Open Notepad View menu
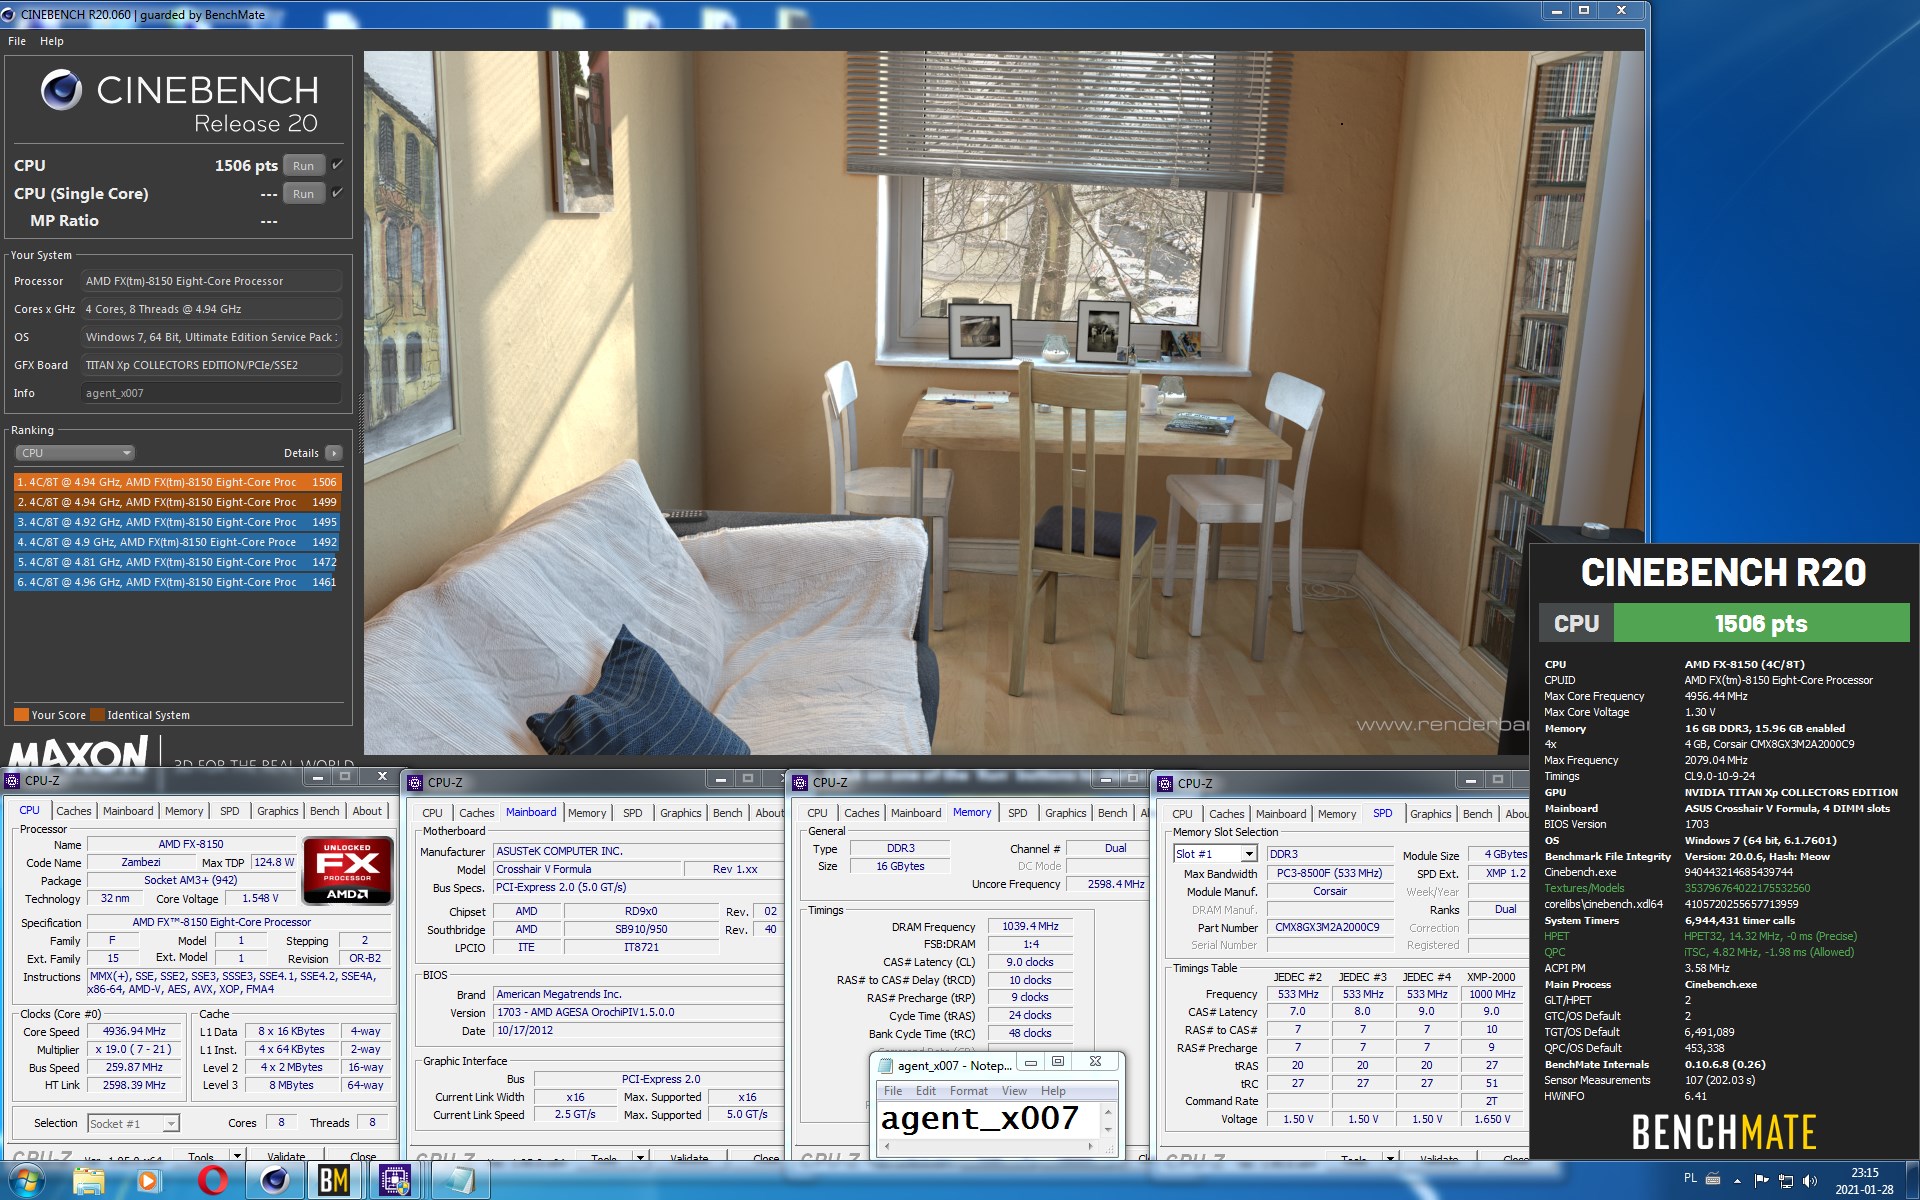This screenshot has width=1920, height=1200. pyautogui.click(x=1014, y=1091)
